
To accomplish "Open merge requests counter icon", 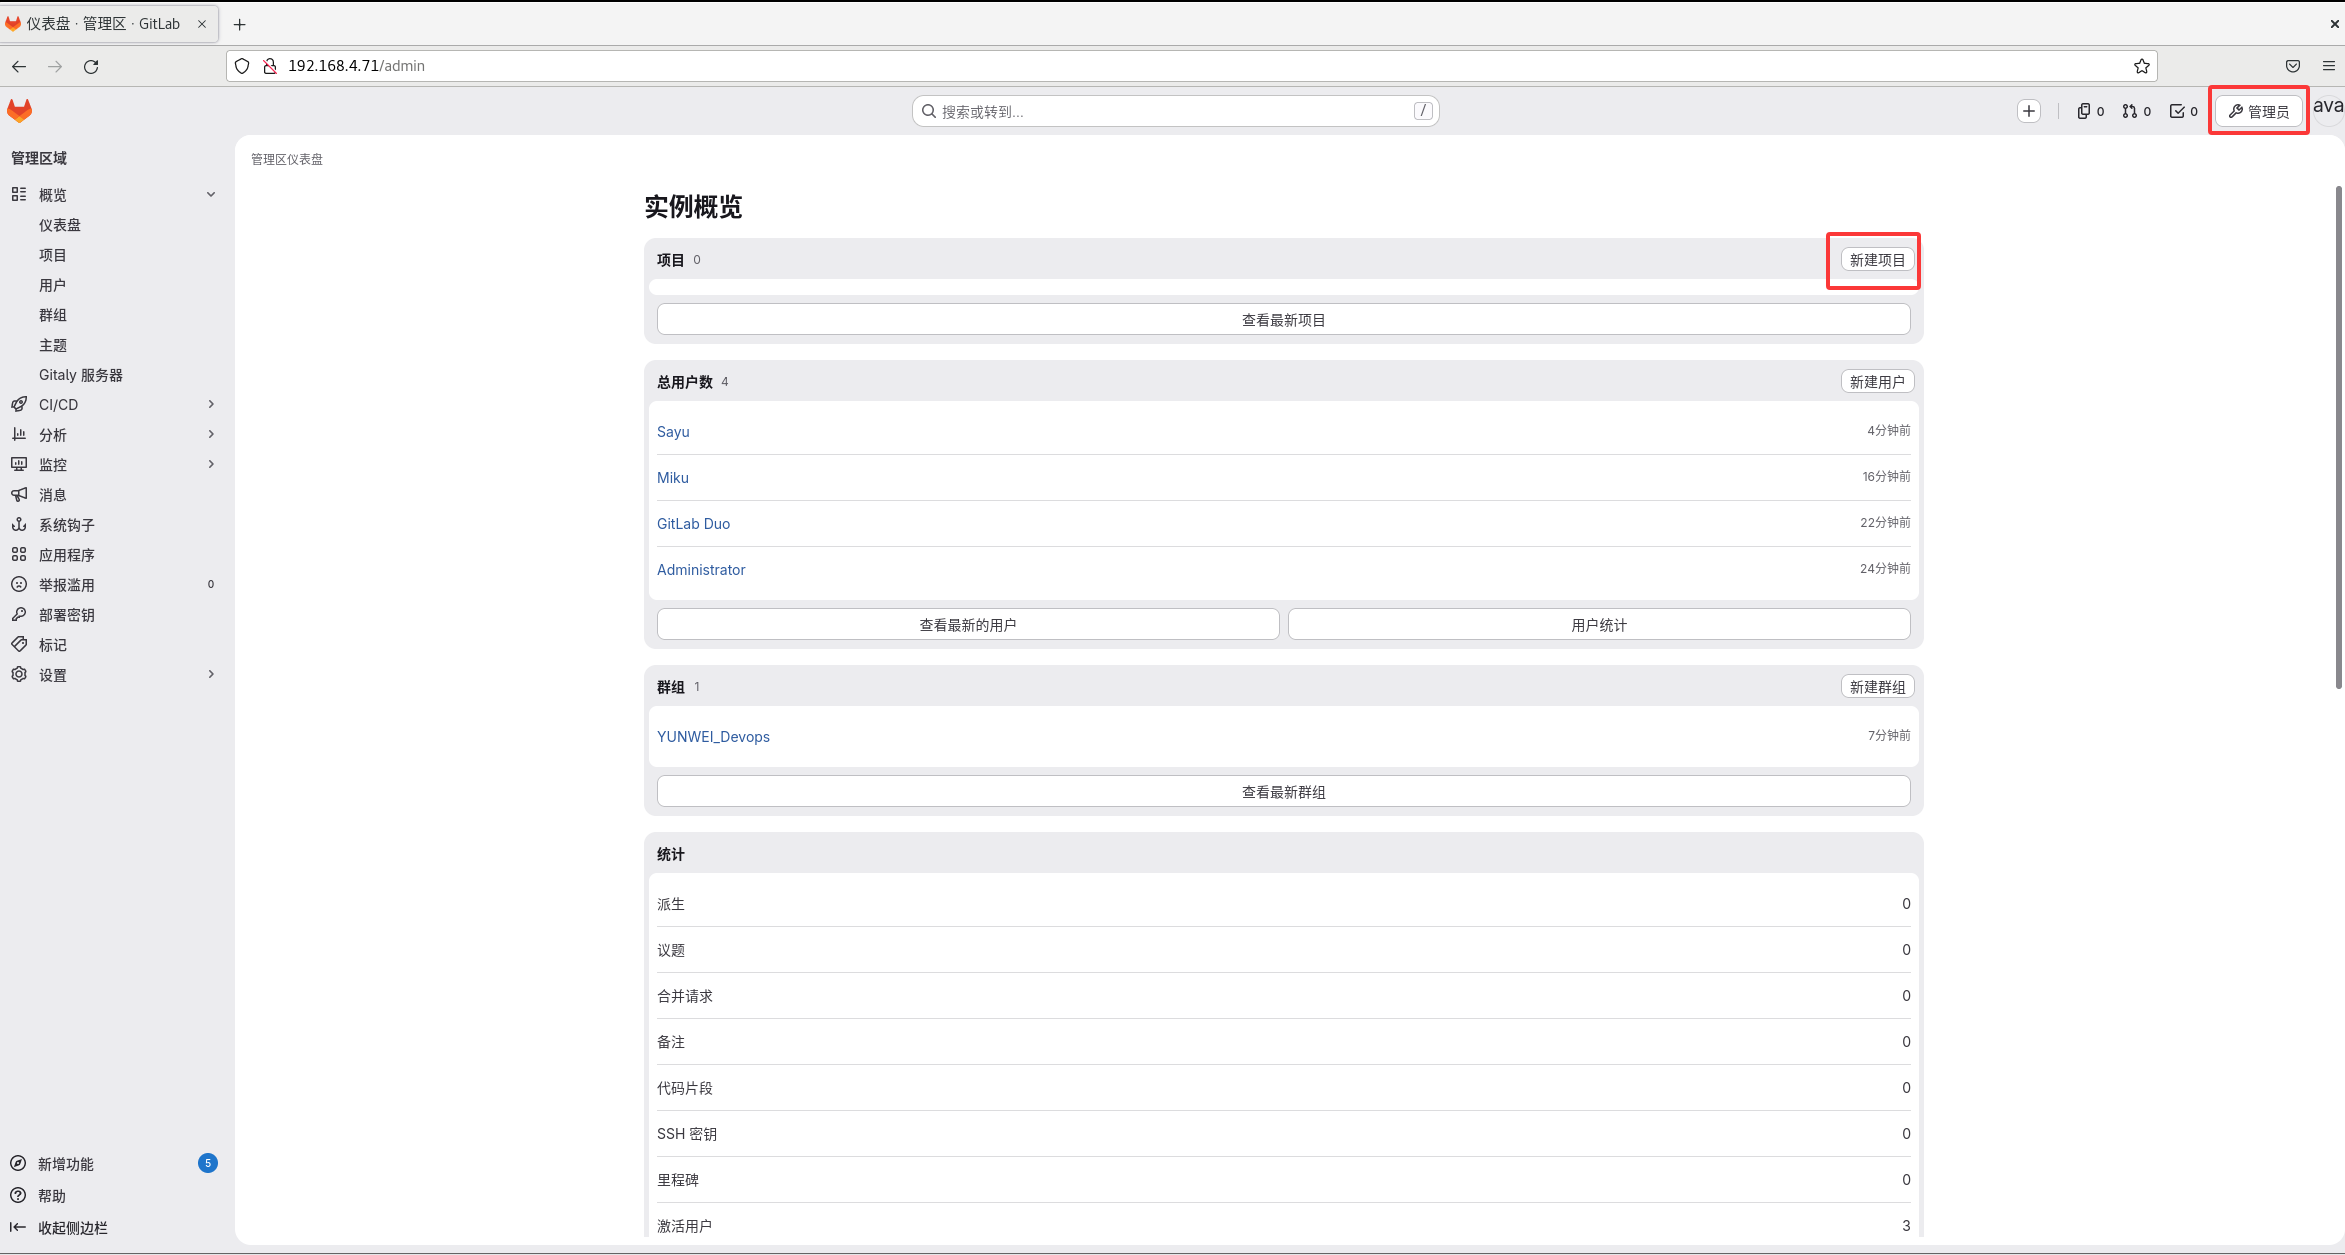I will (x=2136, y=111).
